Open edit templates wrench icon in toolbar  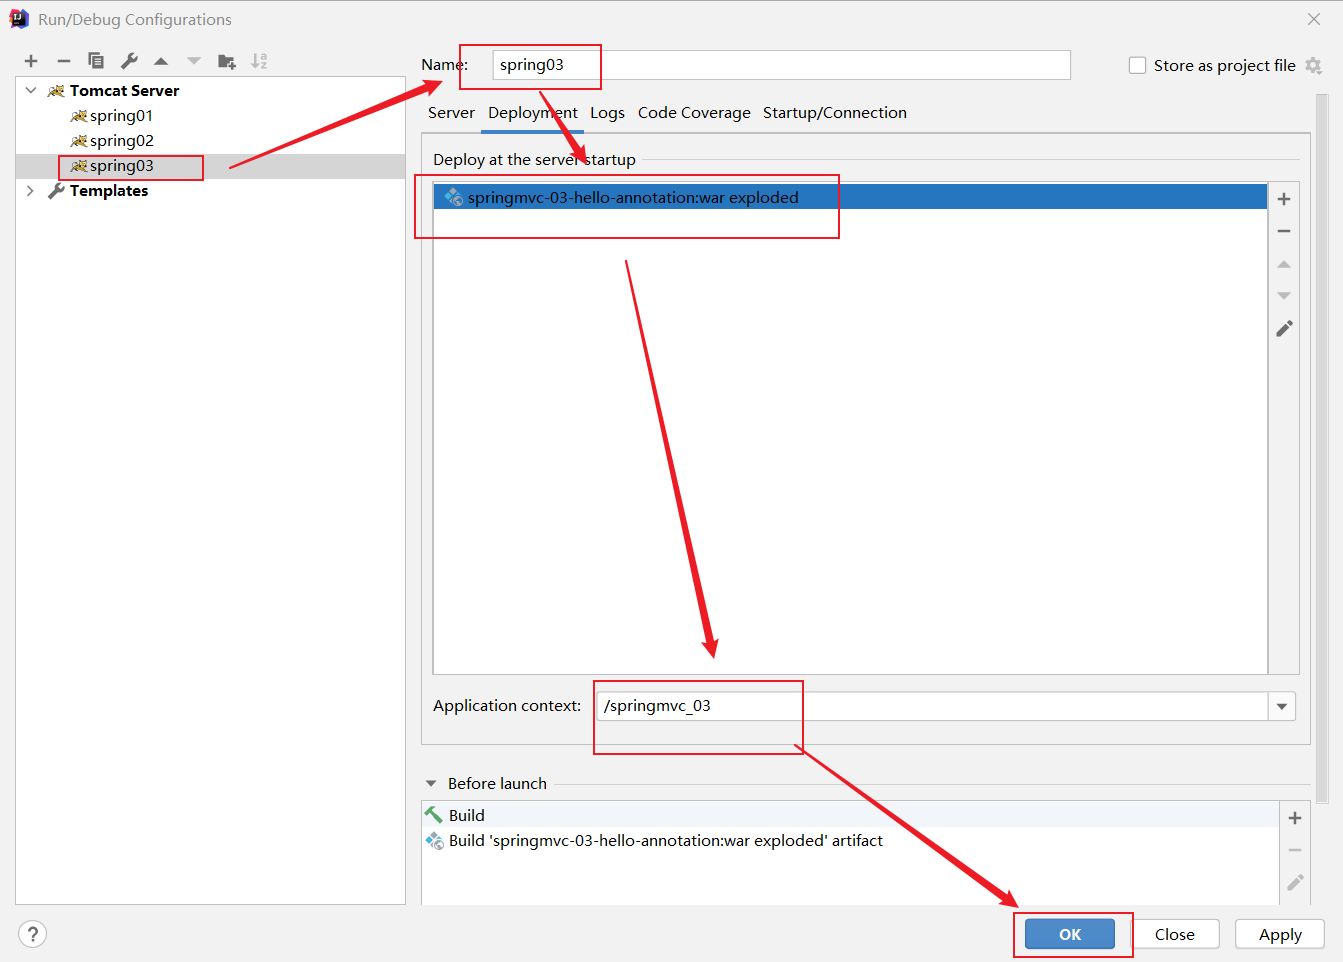point(129,61)
